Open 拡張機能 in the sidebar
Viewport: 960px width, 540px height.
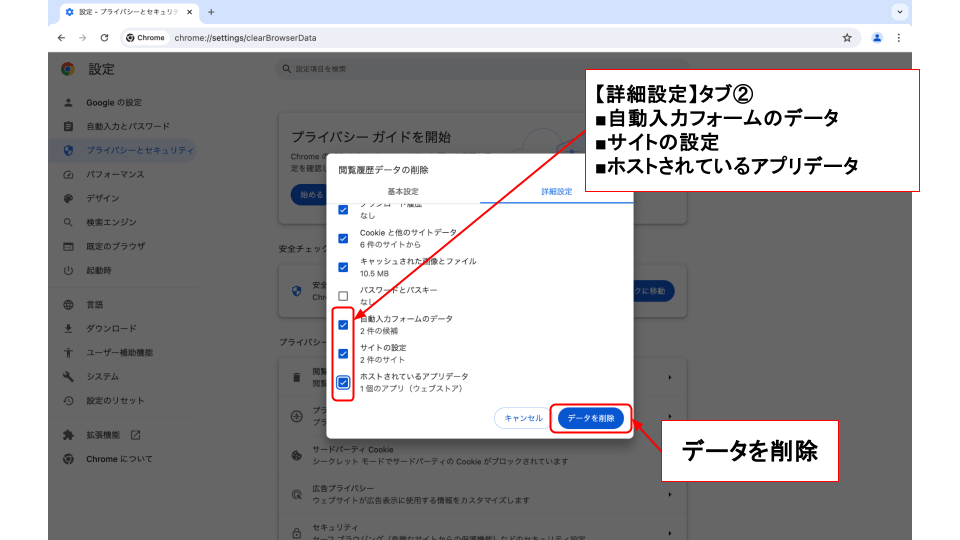[103, 435]
